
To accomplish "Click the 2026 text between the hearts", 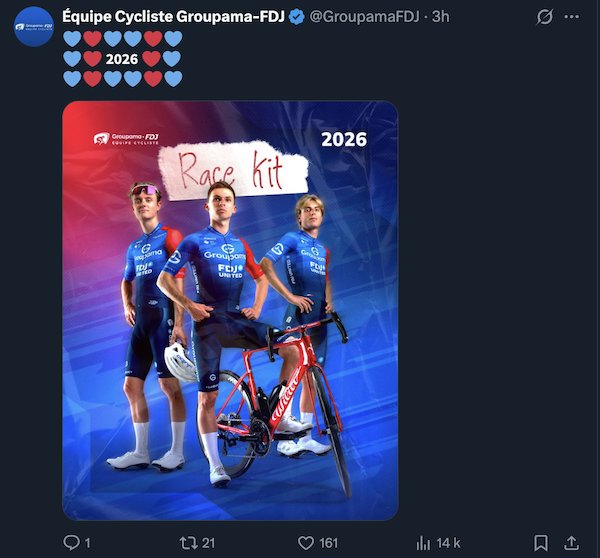I will coord(121,58).
